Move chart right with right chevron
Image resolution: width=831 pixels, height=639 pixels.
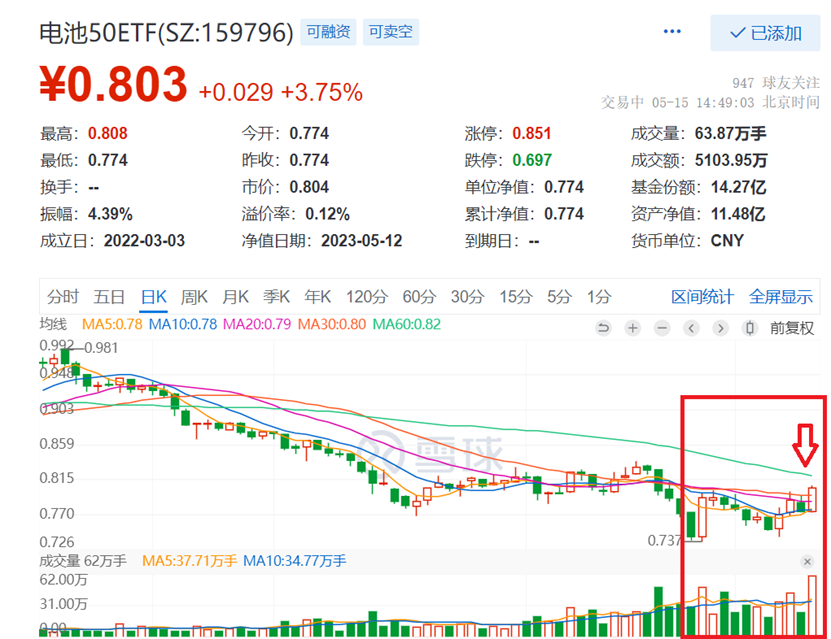pyautogui.click(x=720, y=329)
